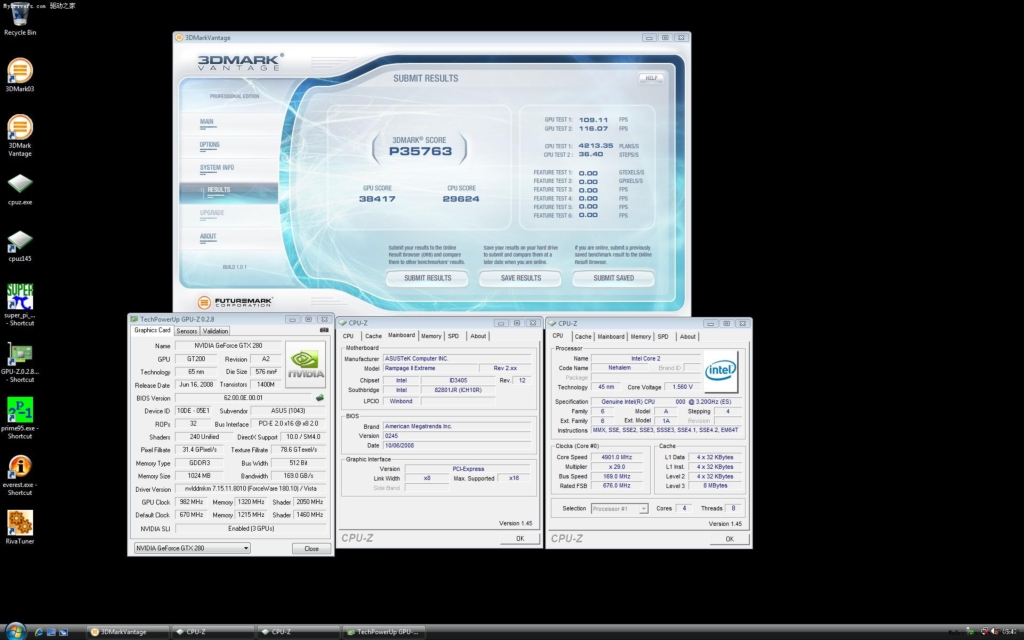
Task: Click the GPU score 38417 value
Action: click(x=377, y=199)
